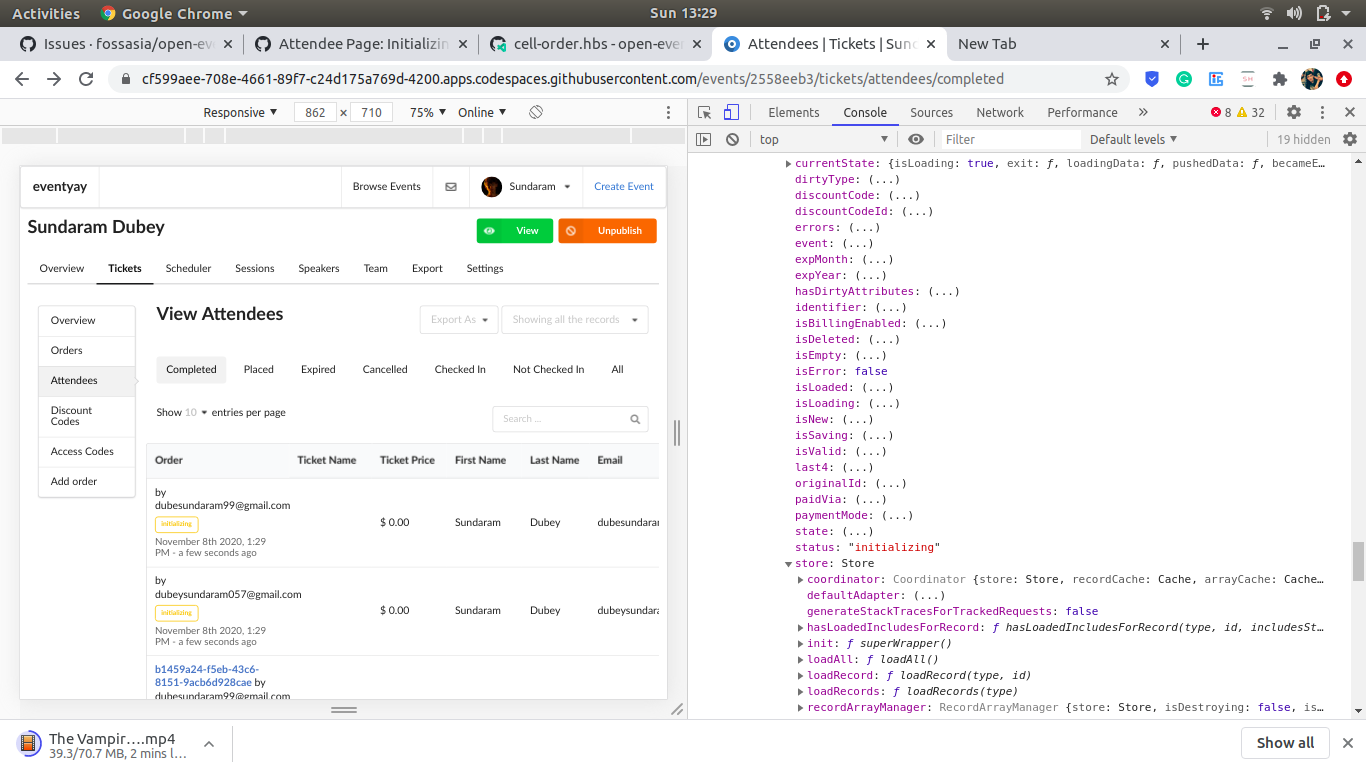1366x768 pixels.
Task: Click the error count badge showing 8
Action: click(x=1221, y=112)
